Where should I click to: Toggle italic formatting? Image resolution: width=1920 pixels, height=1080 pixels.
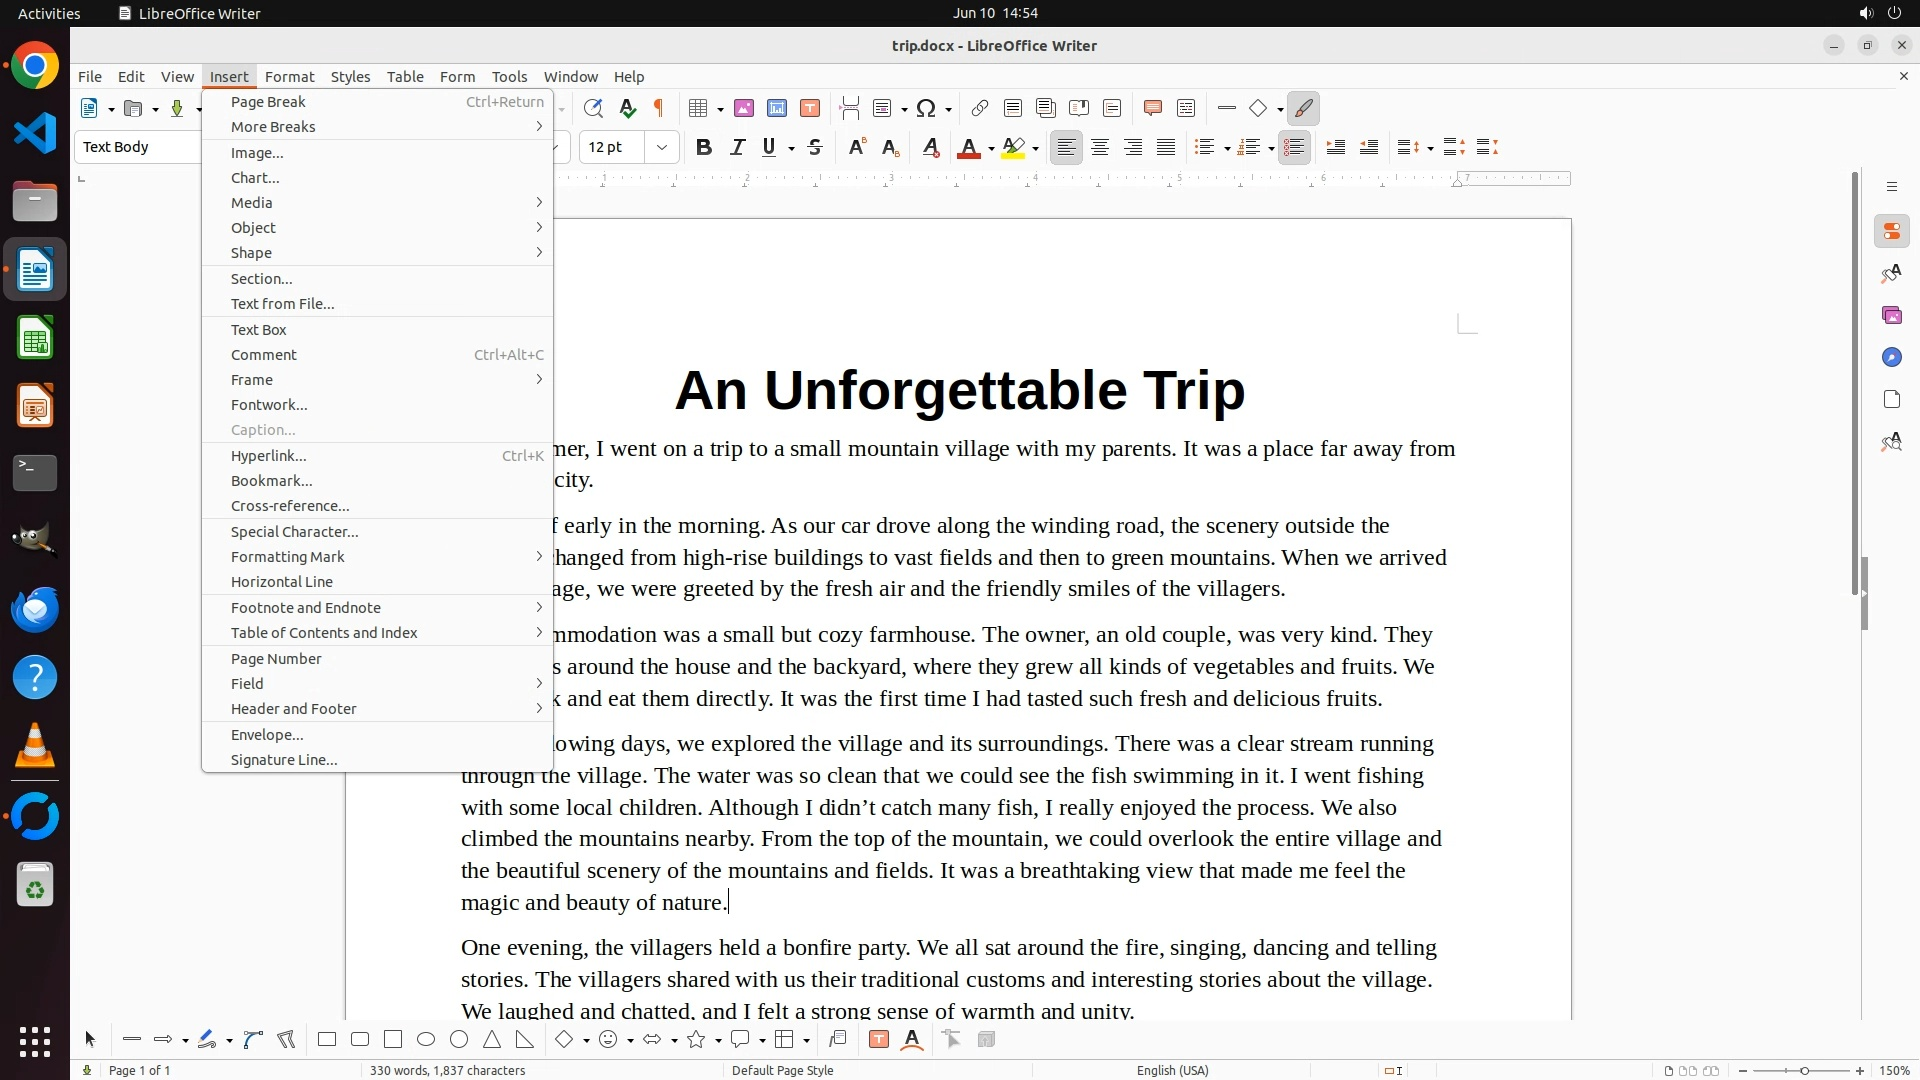click(x=737, y=147)
